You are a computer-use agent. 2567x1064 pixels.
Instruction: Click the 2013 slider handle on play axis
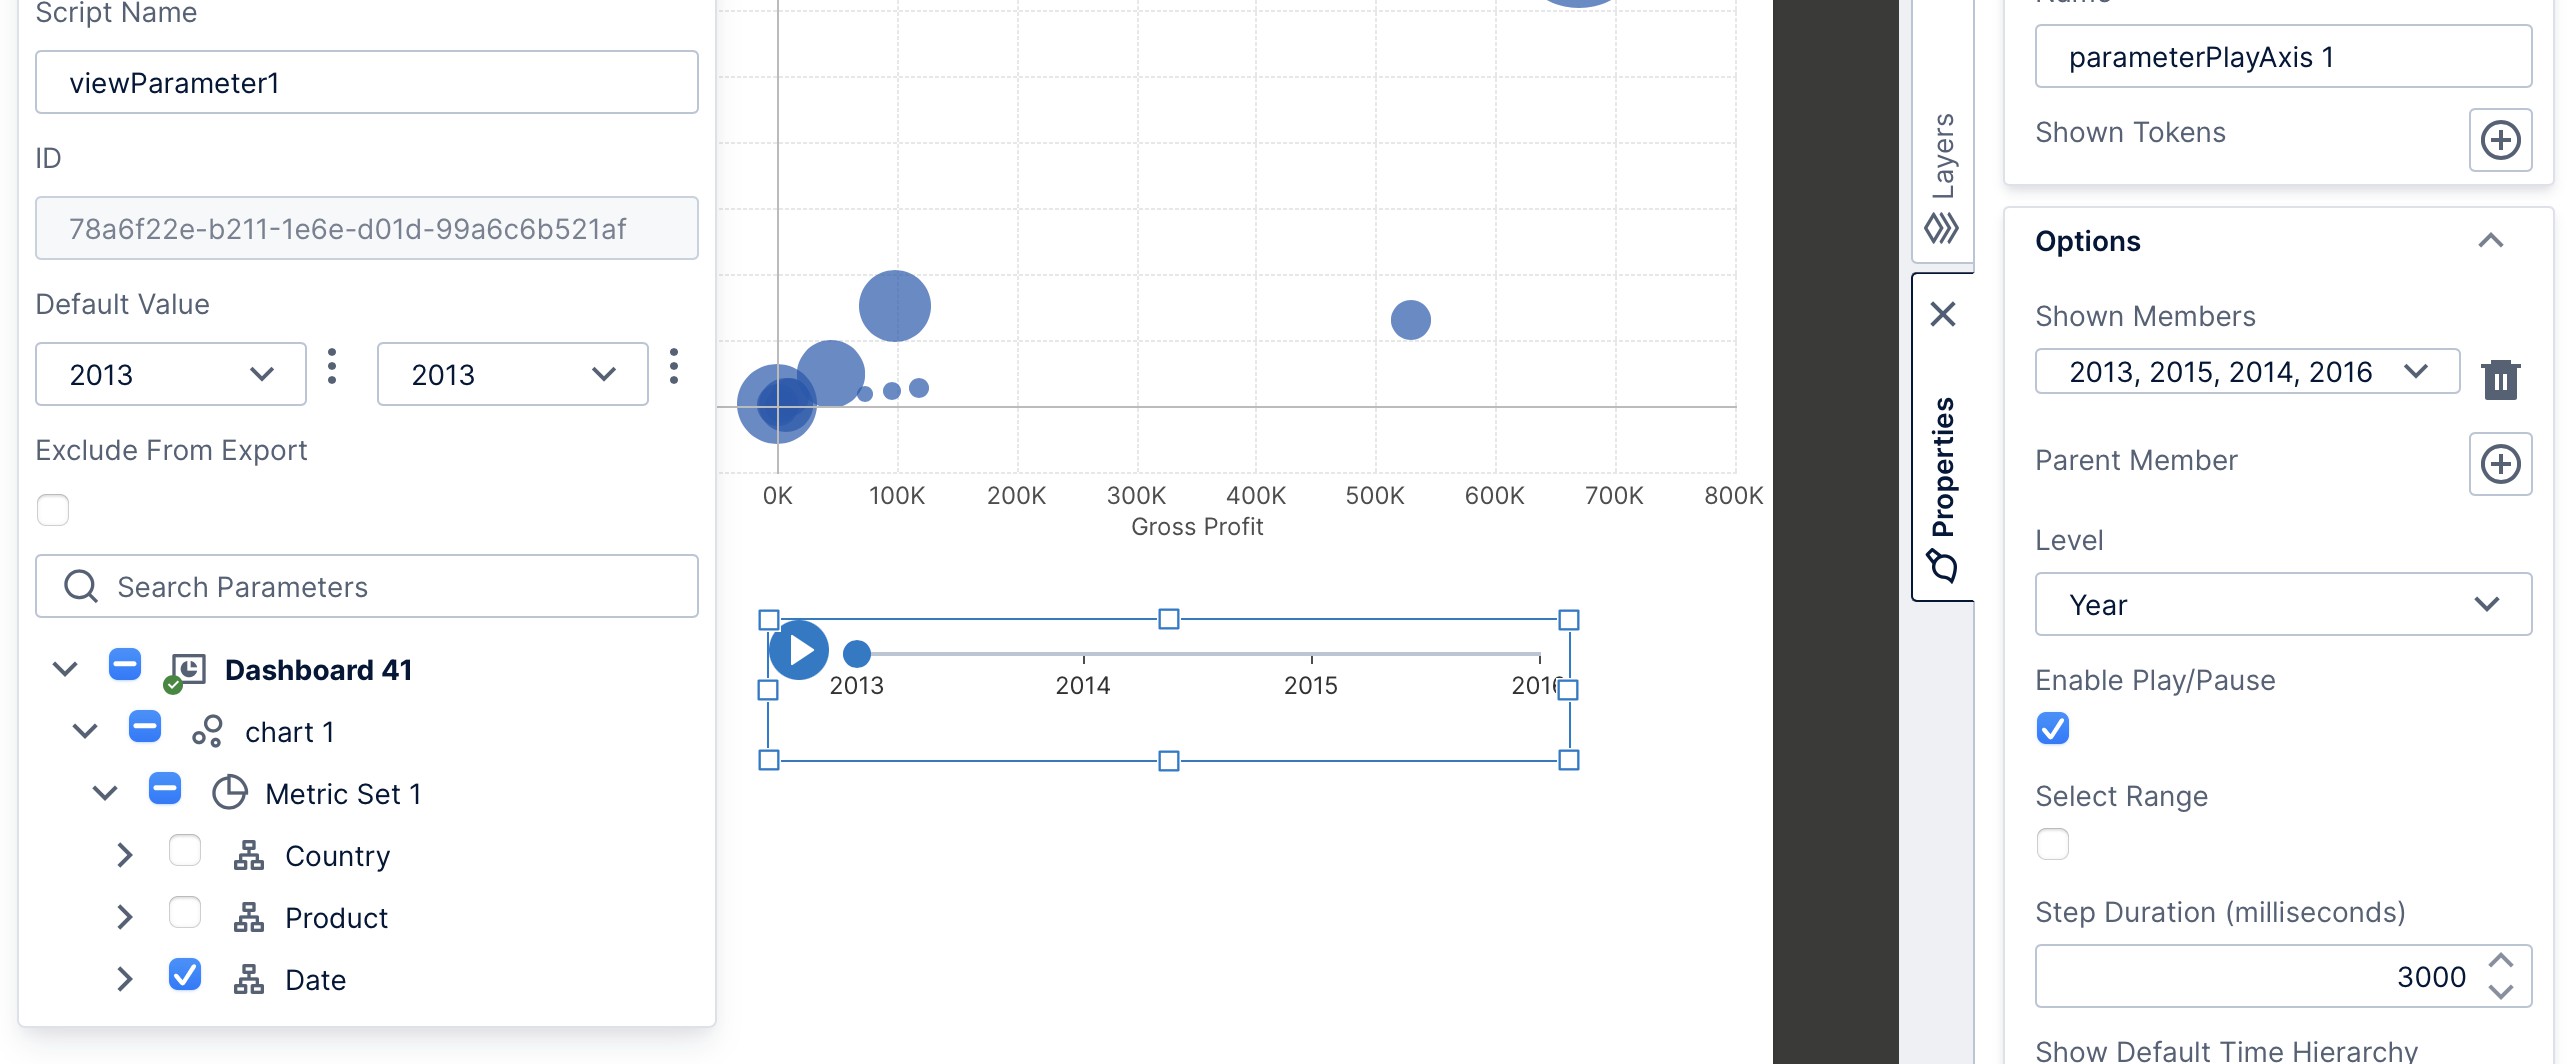856,654
